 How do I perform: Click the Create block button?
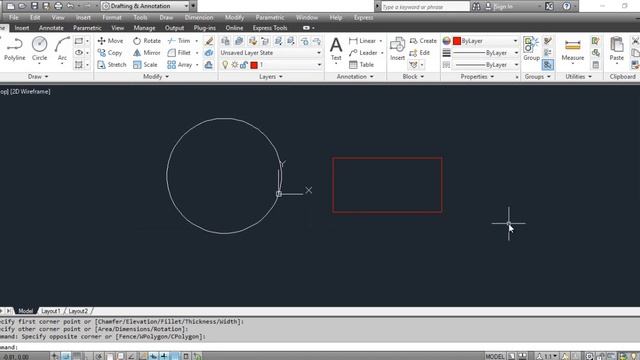coord(423,41)
